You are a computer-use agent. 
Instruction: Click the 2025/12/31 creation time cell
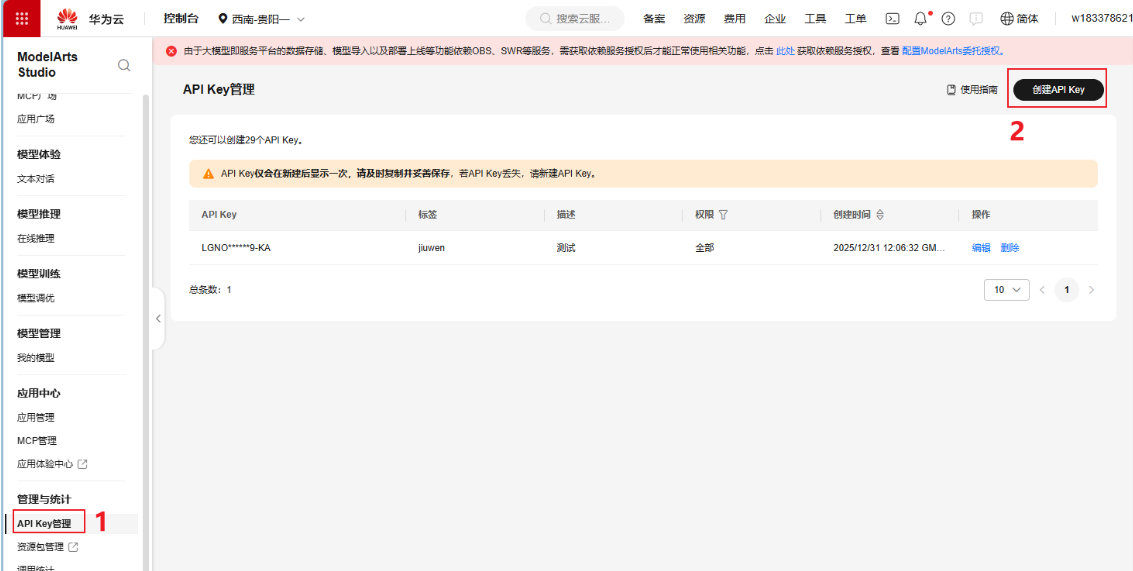889,248
